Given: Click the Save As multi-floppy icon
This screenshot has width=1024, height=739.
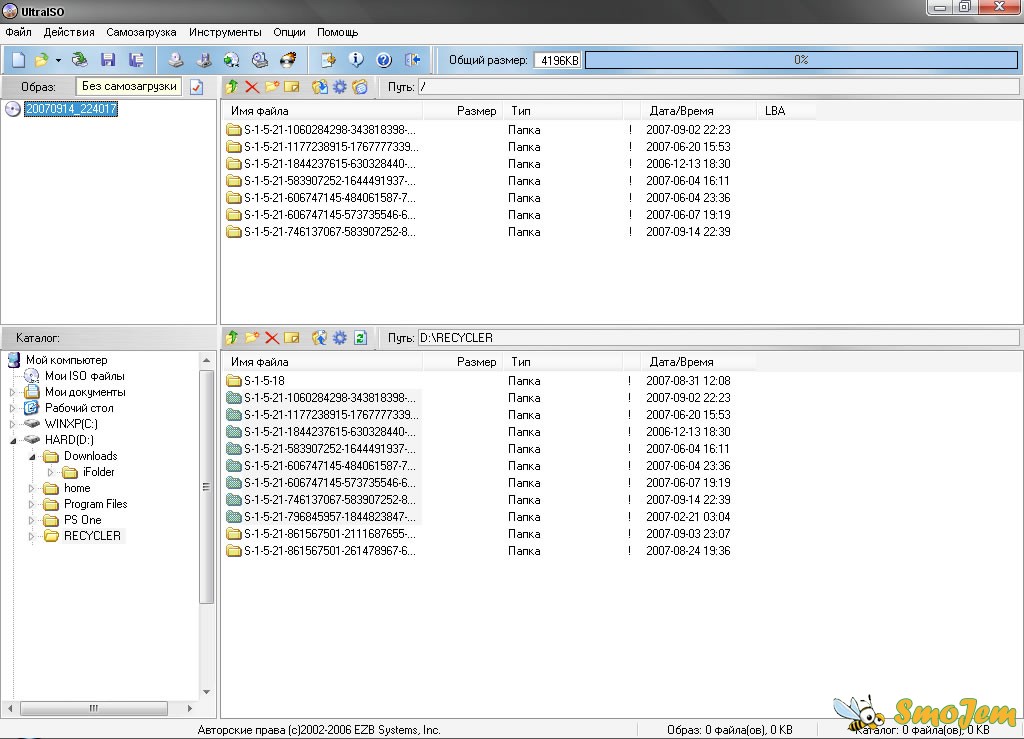Looking at the screenshot, I should pos(136,60).
